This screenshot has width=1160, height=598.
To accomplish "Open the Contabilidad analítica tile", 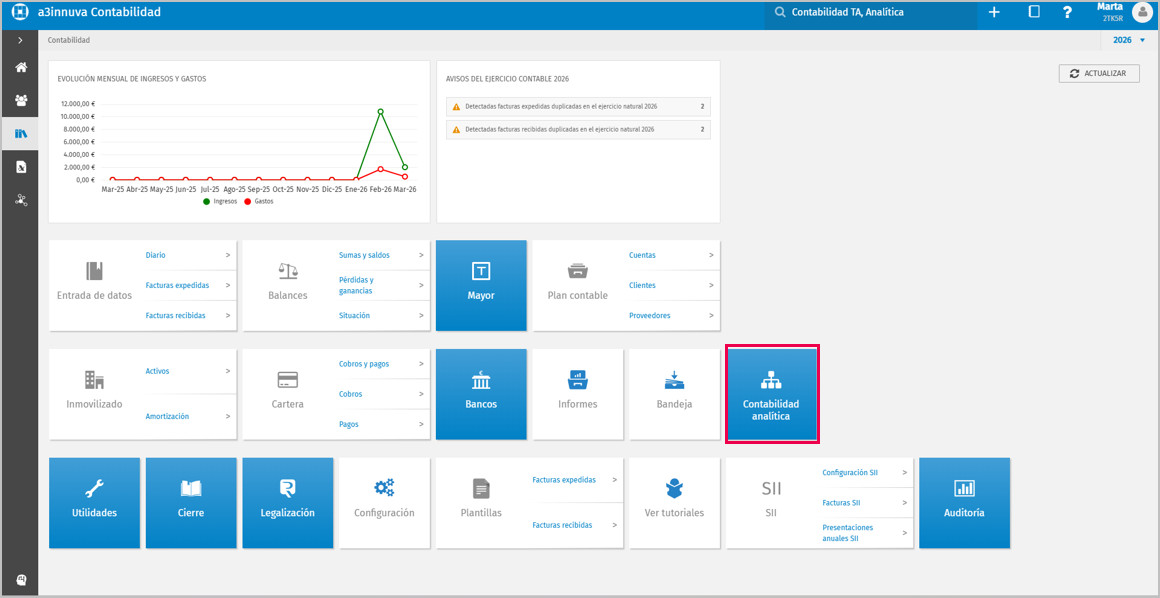I will tap(772, 394).
